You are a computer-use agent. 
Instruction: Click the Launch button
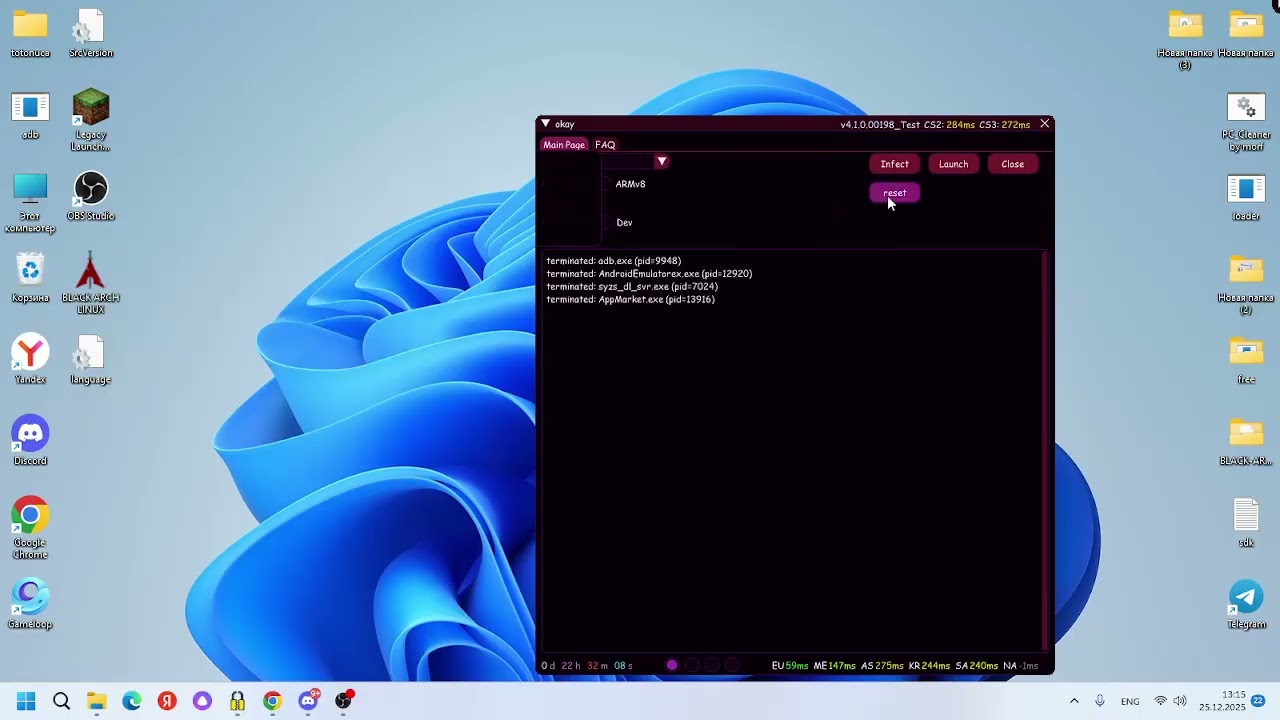pos(953,164)
